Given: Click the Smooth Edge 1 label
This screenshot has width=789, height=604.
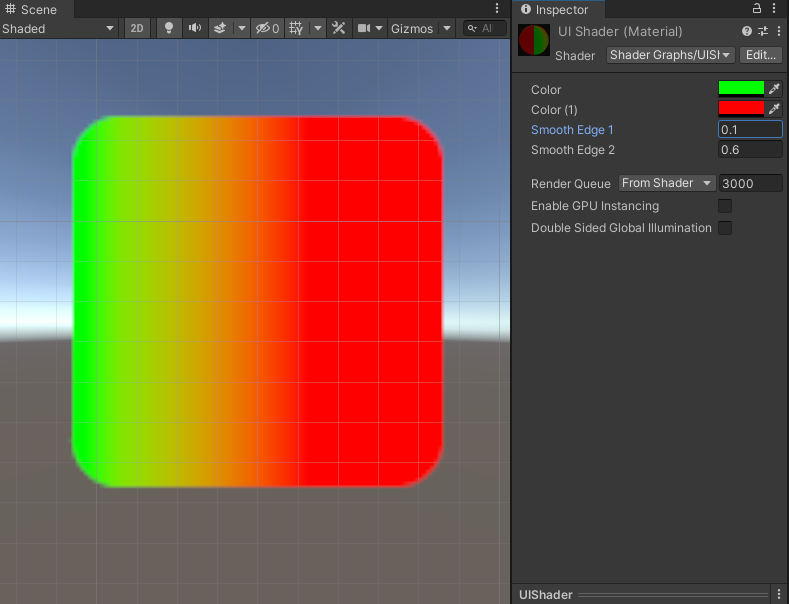Looking at the screenshot, I should [572, 130].
